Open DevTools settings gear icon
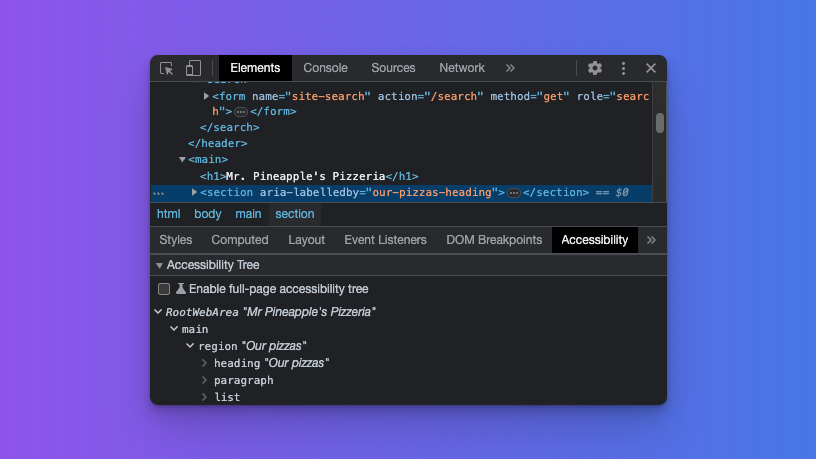 [x=595, y=68]
